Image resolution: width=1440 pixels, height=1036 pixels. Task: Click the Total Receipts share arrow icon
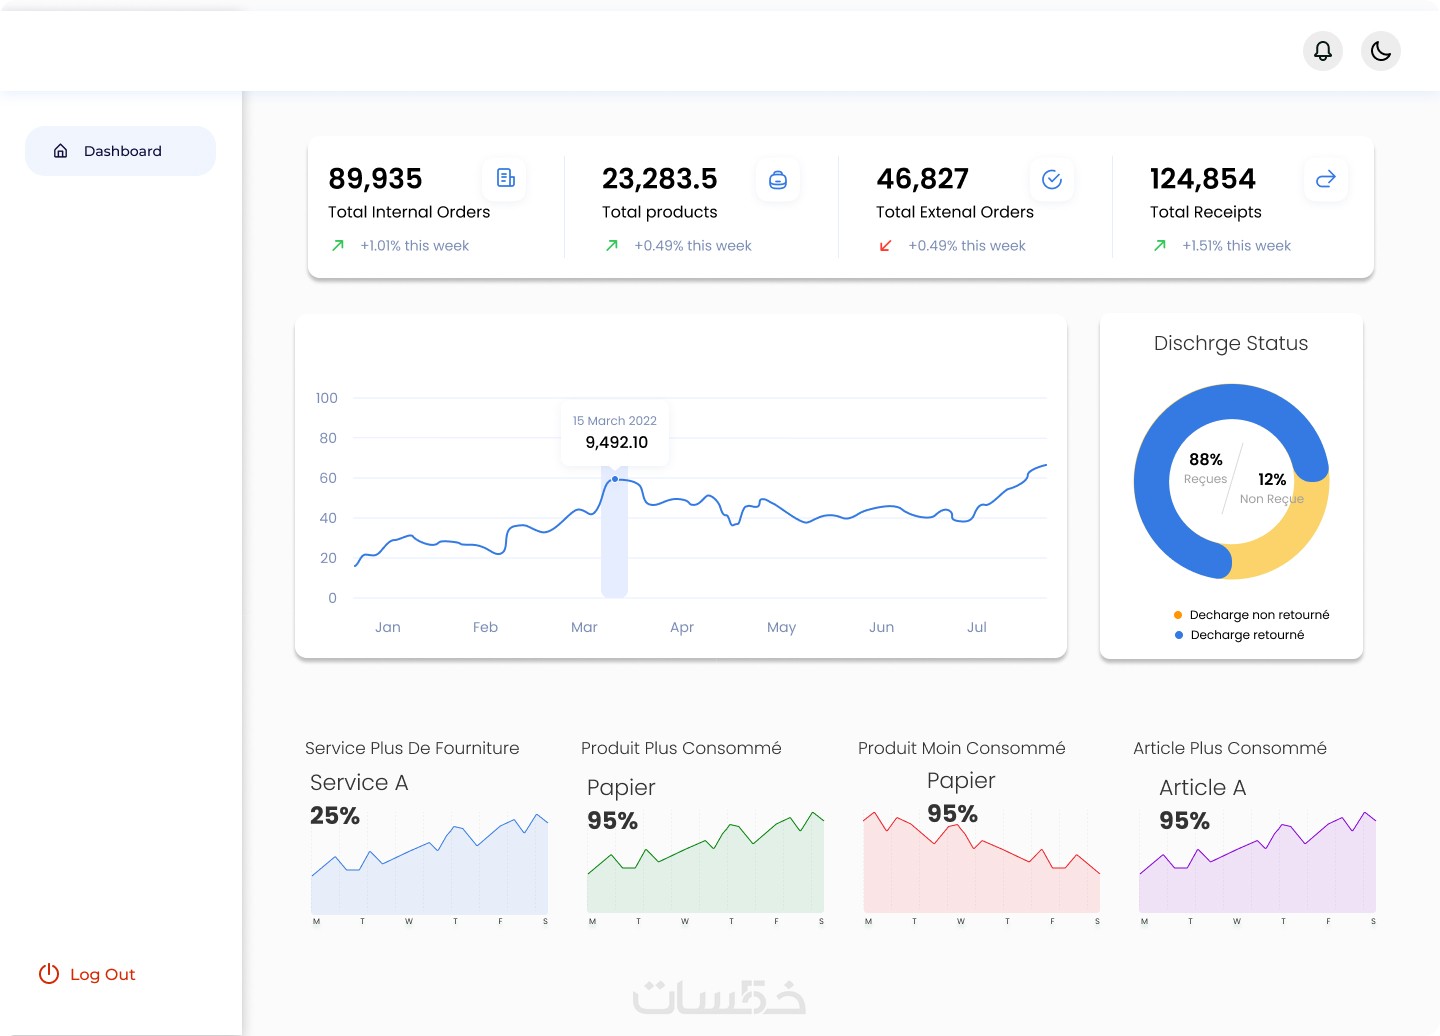tap(1325, 180)
